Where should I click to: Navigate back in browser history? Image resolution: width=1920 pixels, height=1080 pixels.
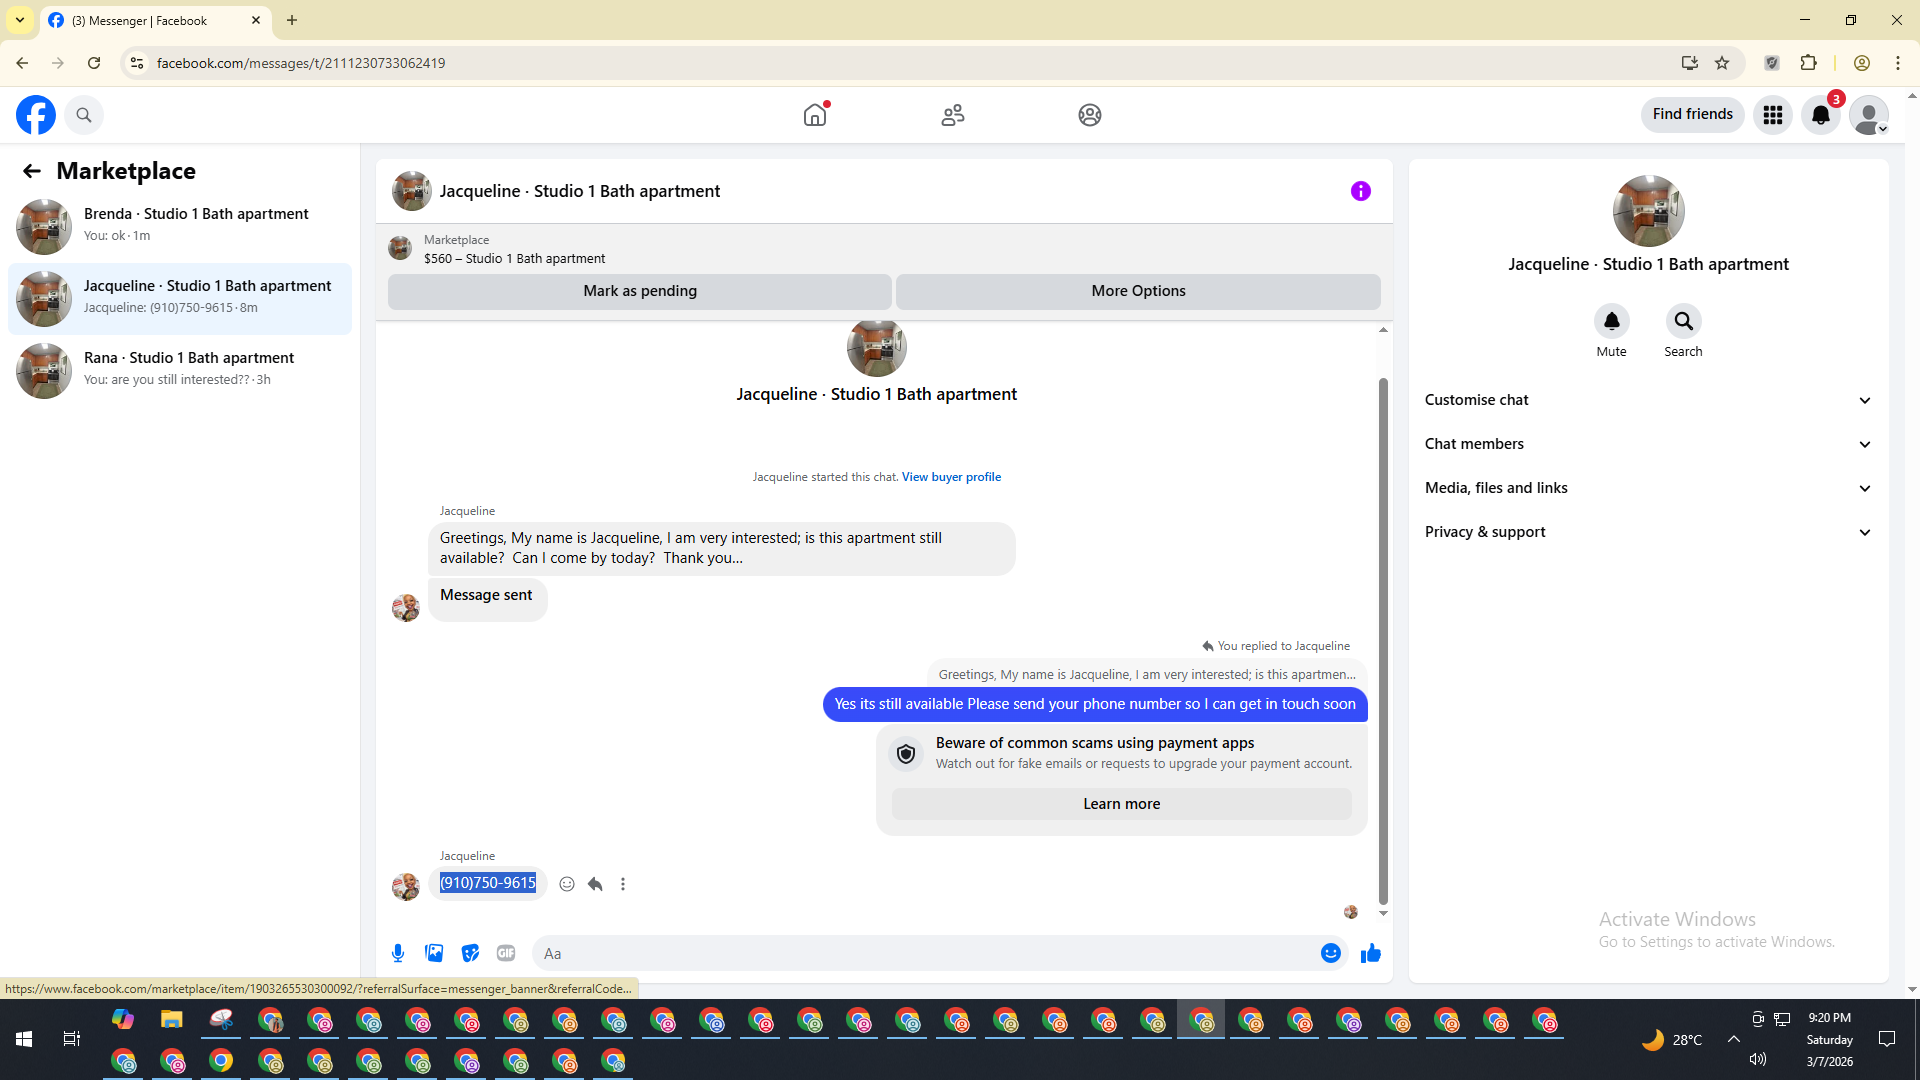[22, 63]
